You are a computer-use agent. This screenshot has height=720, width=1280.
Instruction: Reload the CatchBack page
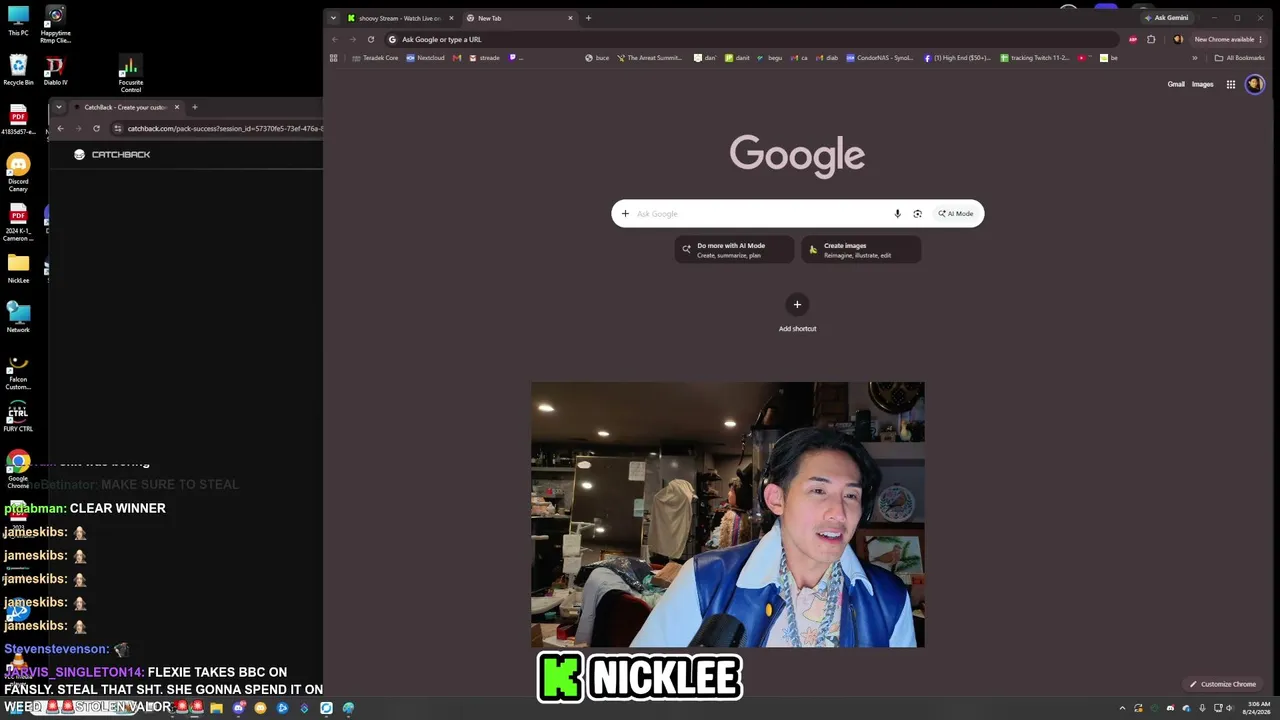[96, 128]
